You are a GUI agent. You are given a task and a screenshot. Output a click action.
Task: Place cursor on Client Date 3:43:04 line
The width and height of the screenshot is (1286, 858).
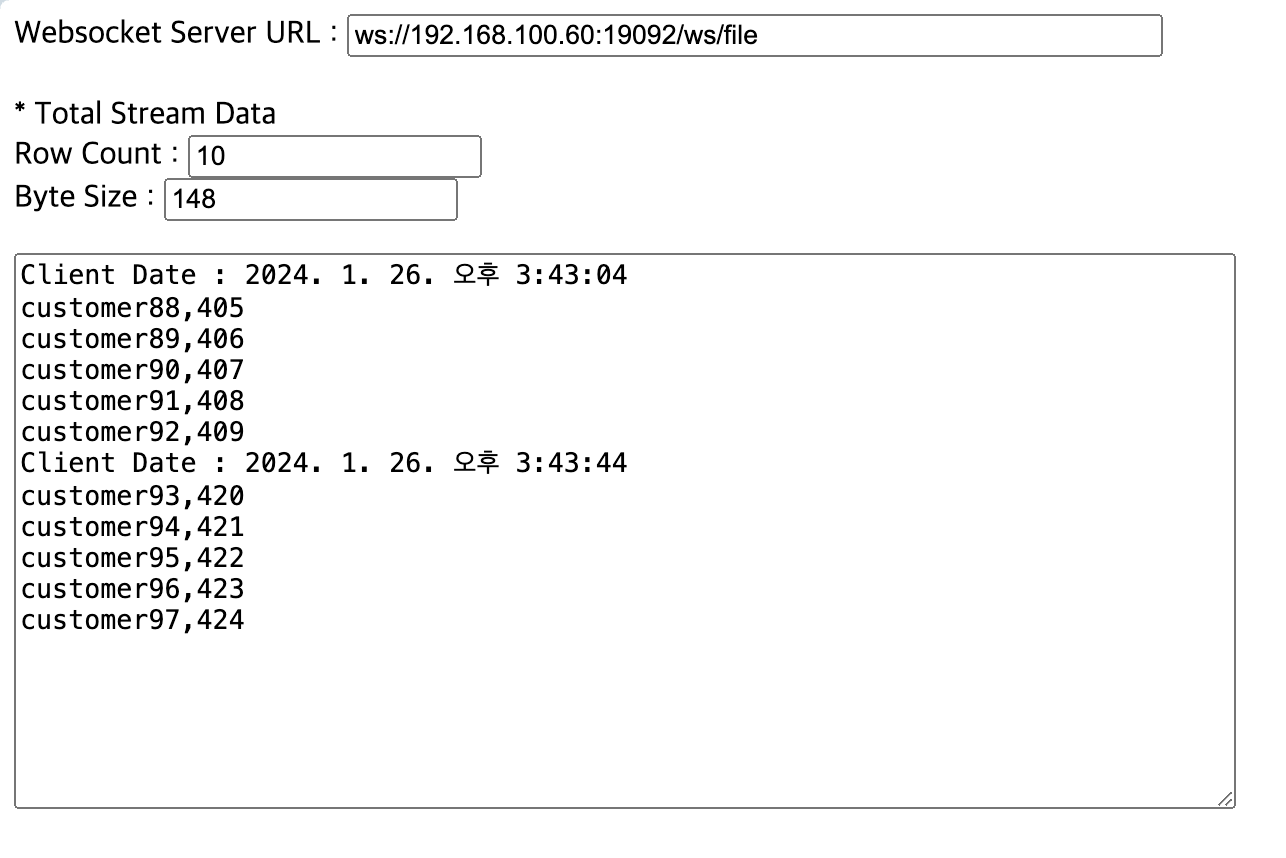pos(324,275)
